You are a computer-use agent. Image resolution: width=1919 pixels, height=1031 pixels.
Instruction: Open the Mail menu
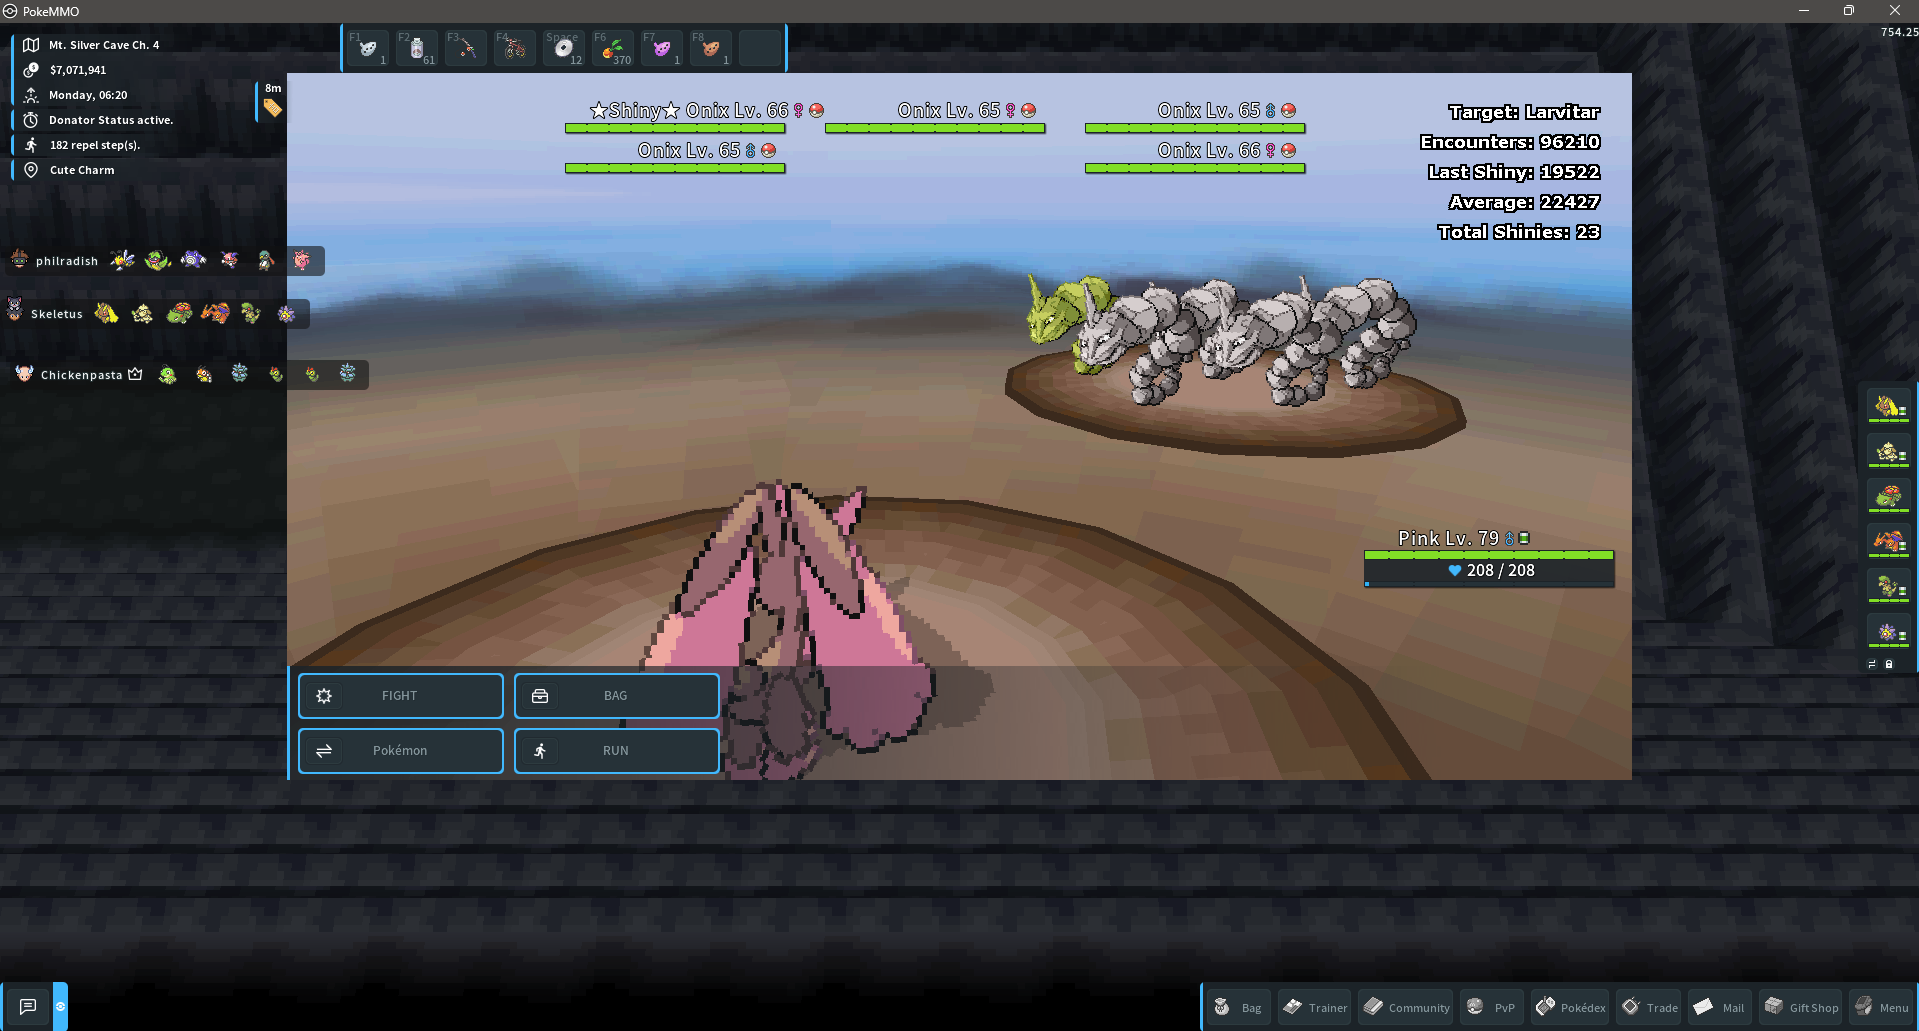[1720, 1007]
